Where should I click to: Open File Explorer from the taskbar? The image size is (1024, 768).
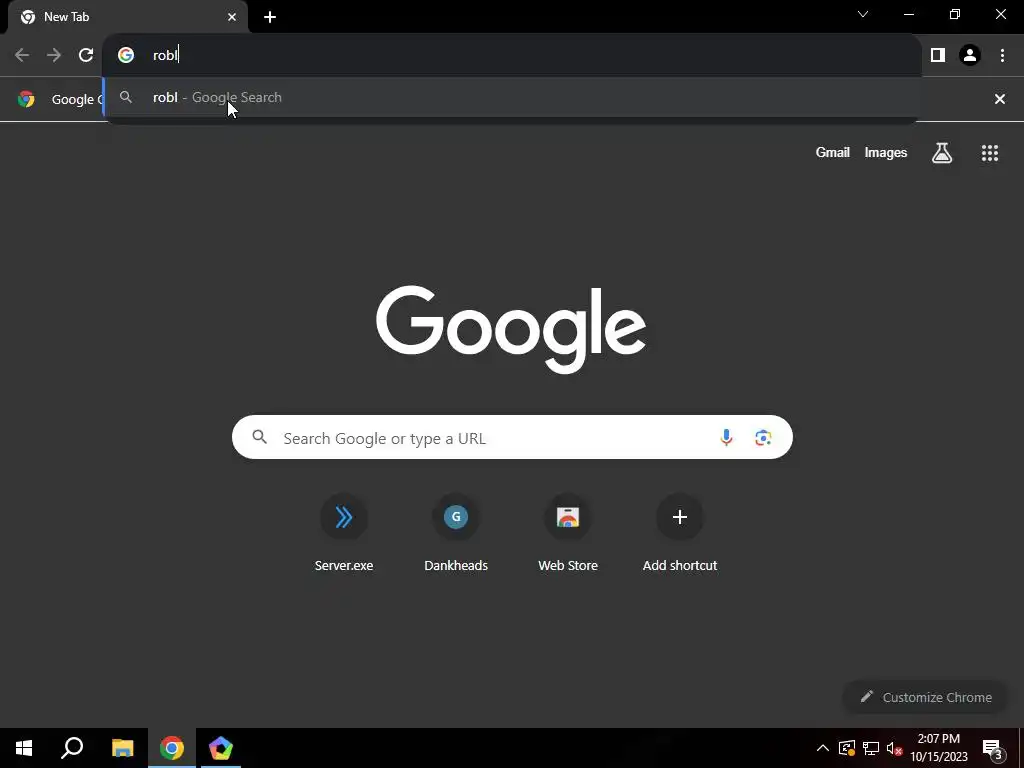coord(122,748)
